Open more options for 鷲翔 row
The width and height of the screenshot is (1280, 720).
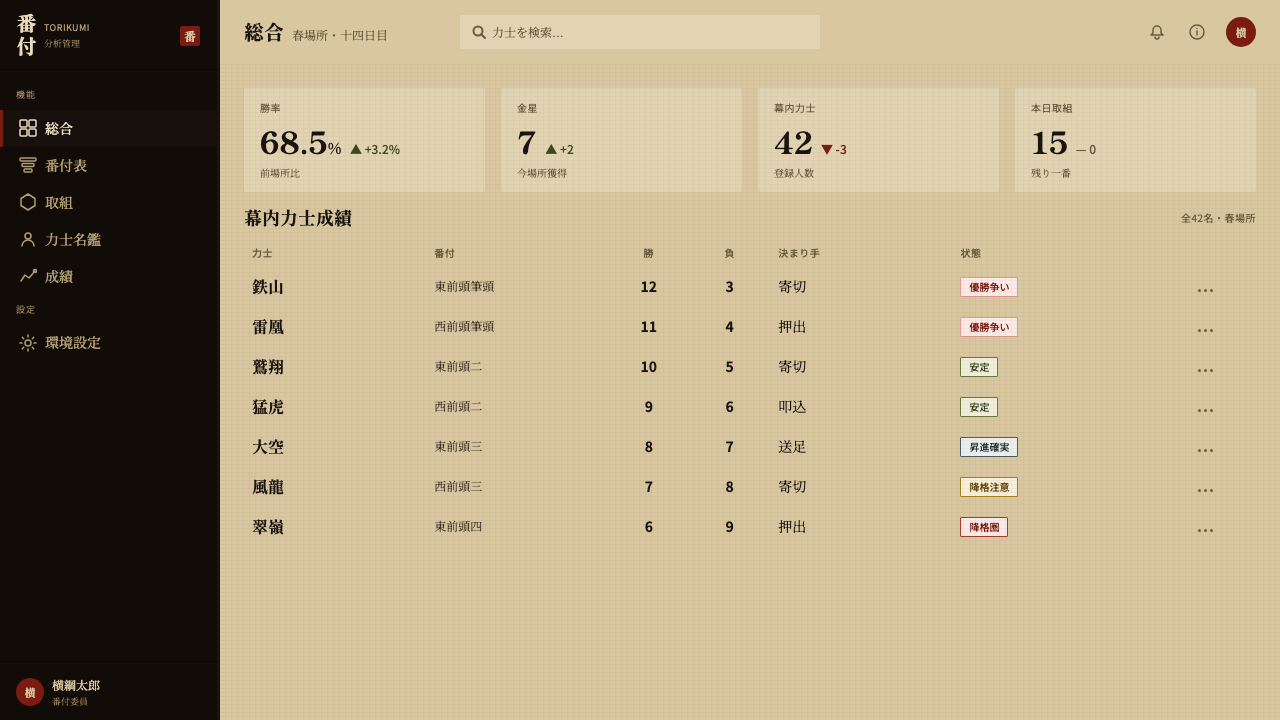(x=1206, y=369)
